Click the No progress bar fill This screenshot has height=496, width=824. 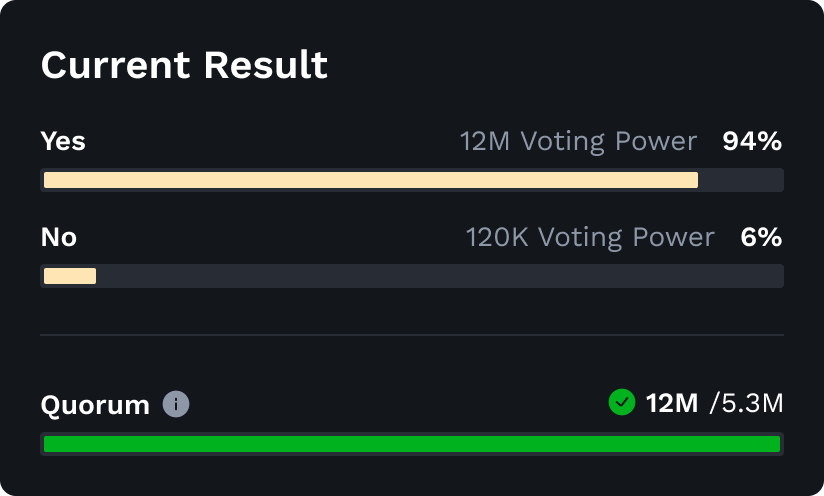point(70,276)
